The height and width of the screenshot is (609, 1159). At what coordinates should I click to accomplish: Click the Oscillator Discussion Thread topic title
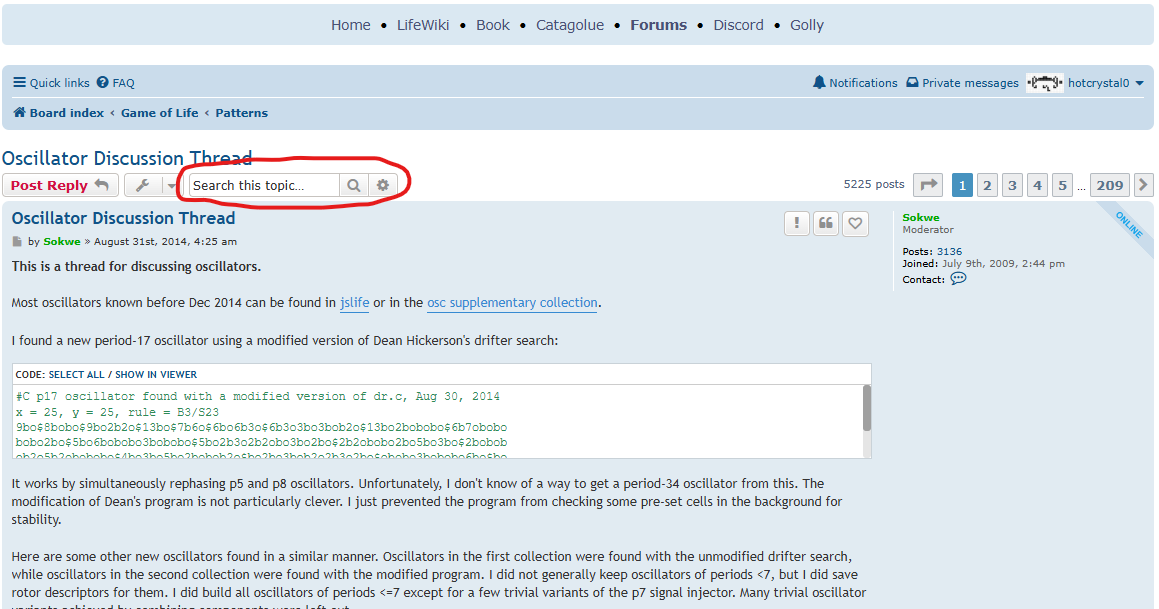click(127, 158)
